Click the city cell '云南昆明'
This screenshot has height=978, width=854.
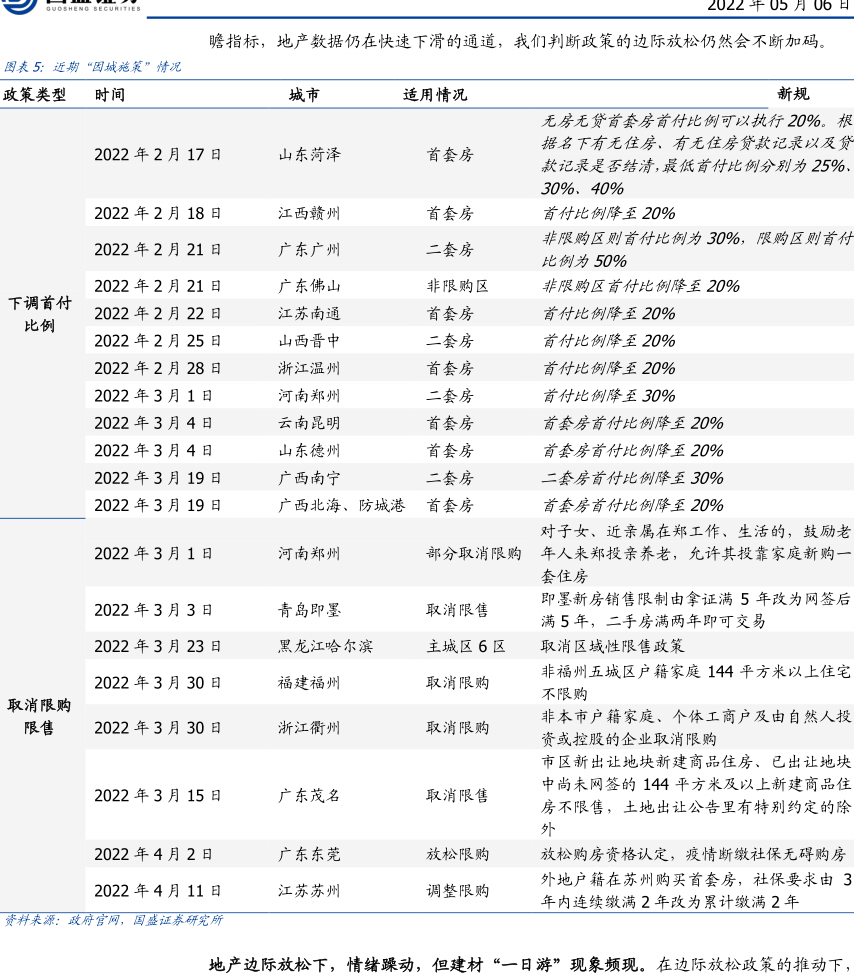point(309,424)
